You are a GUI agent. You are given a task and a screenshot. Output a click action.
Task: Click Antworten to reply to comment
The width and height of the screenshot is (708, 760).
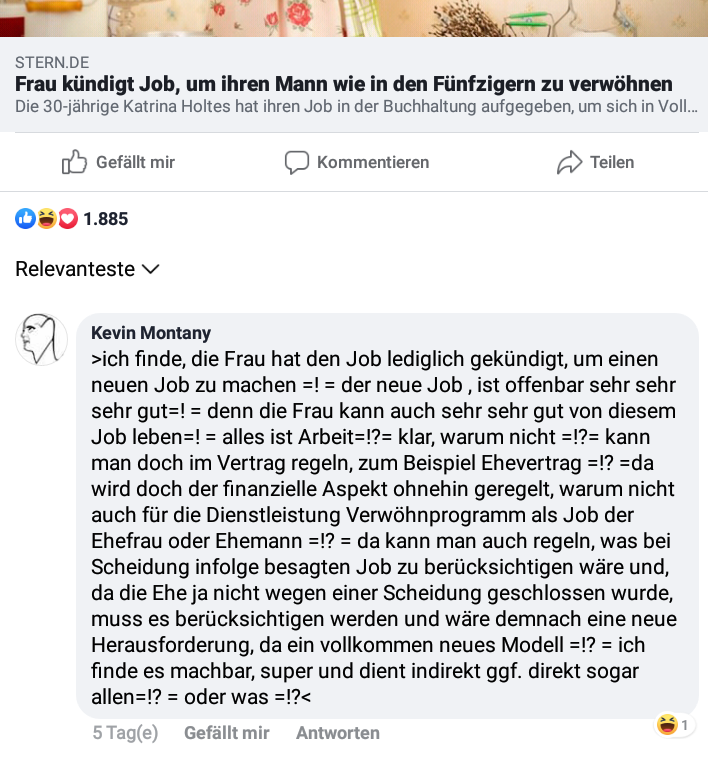(x=338, y=733)
